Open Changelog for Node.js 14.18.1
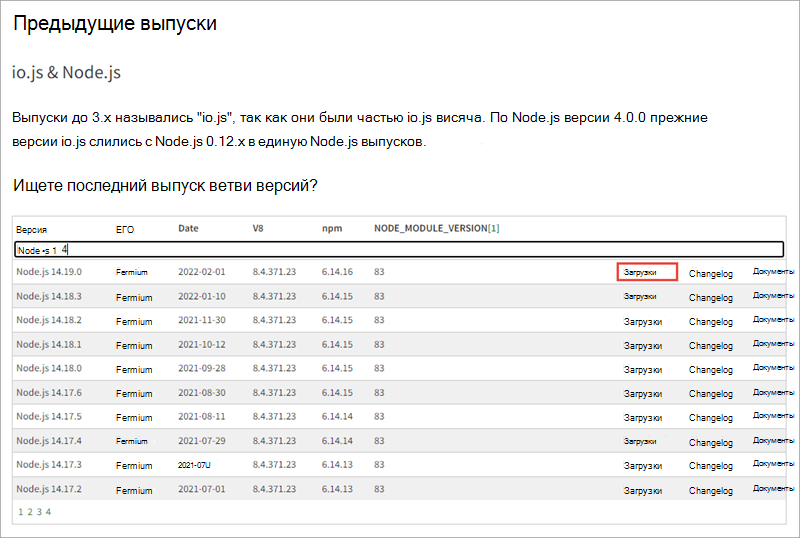Screen dimensions: 800x538 pyautogui.click(x=711, y=346)
